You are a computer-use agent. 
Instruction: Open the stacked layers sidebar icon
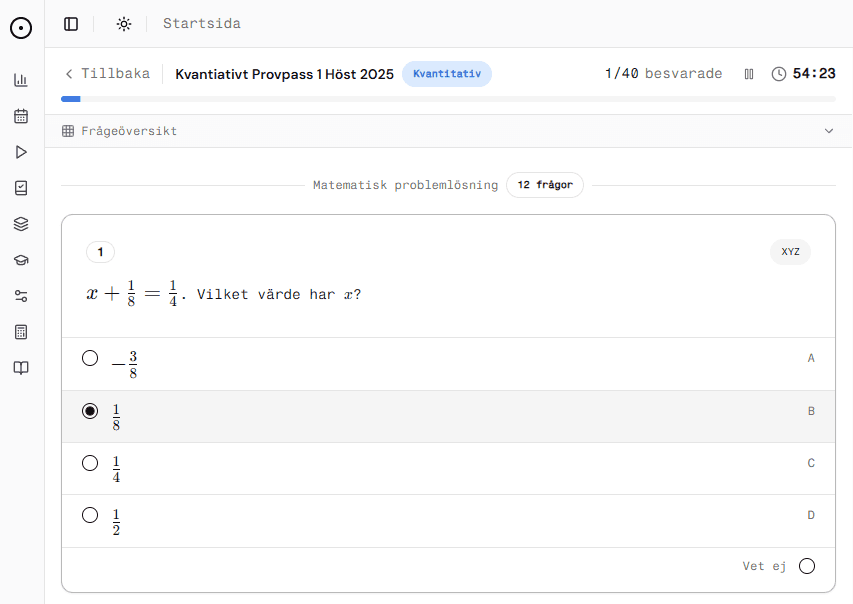pyautogui.click(x=21, y=224)
